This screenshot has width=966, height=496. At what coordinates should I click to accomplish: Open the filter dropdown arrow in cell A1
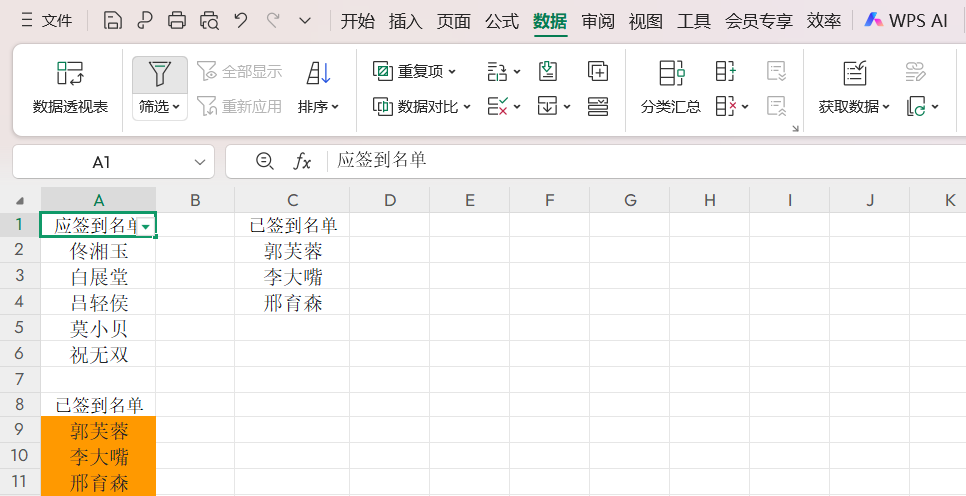(147, 227)
